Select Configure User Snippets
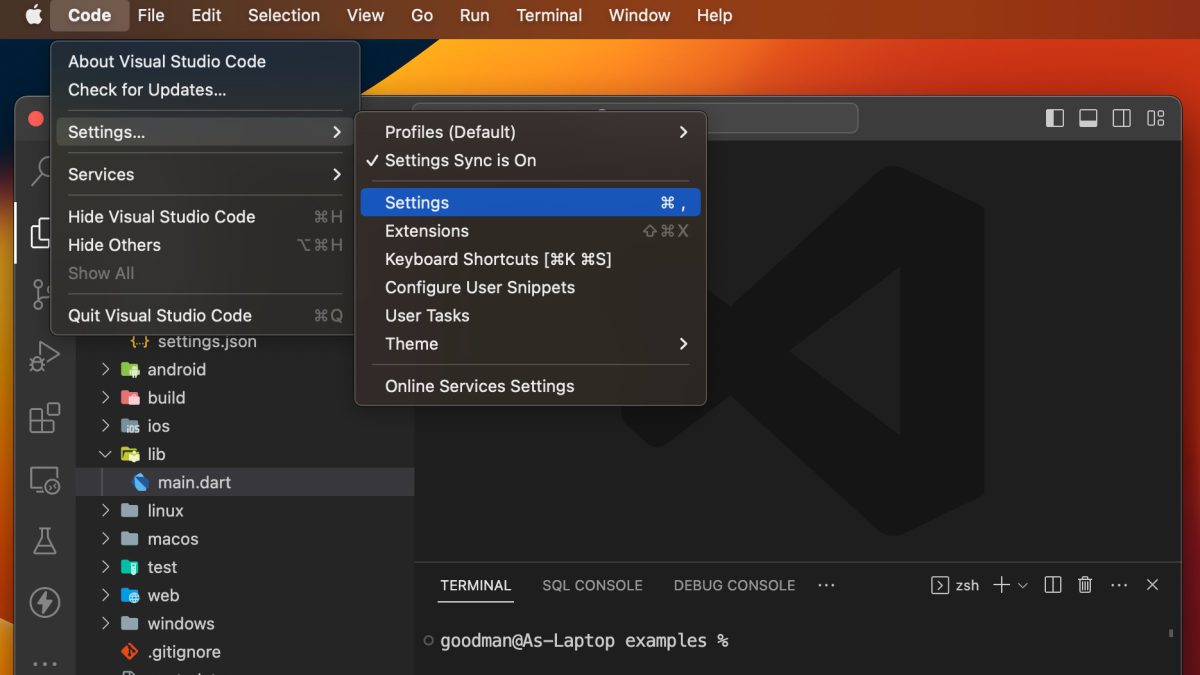This screenshot has height=675, width=1200. (x=530, y=287)
